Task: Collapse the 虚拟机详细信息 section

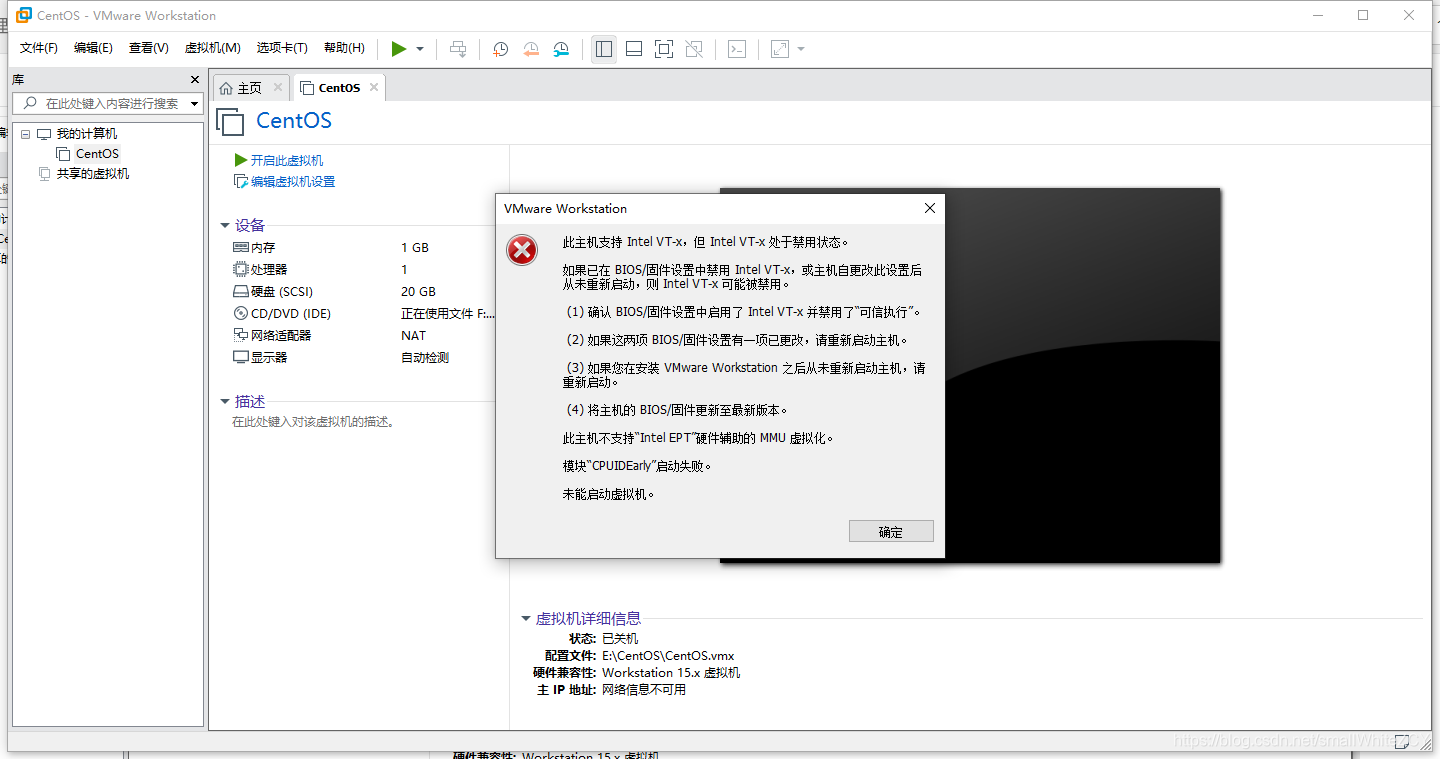Action: coord(526,619)
